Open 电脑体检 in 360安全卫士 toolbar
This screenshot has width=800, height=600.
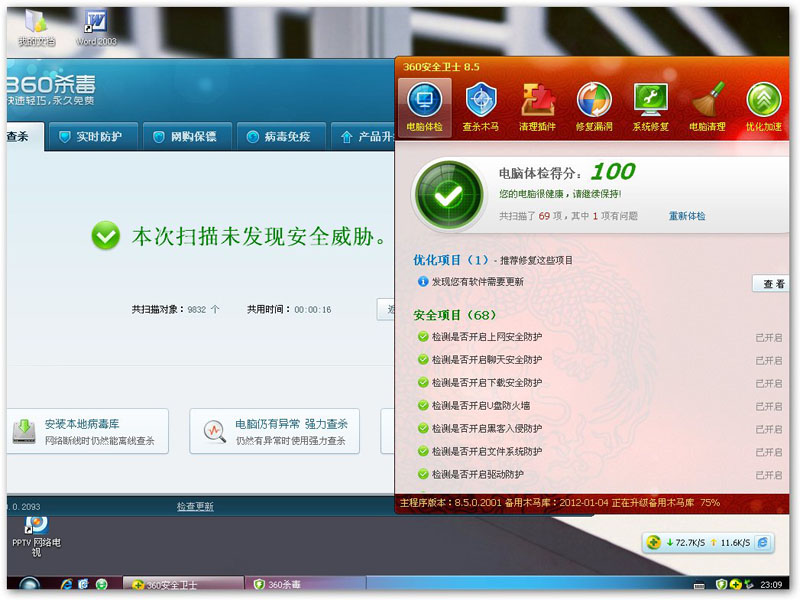[424, 108]
